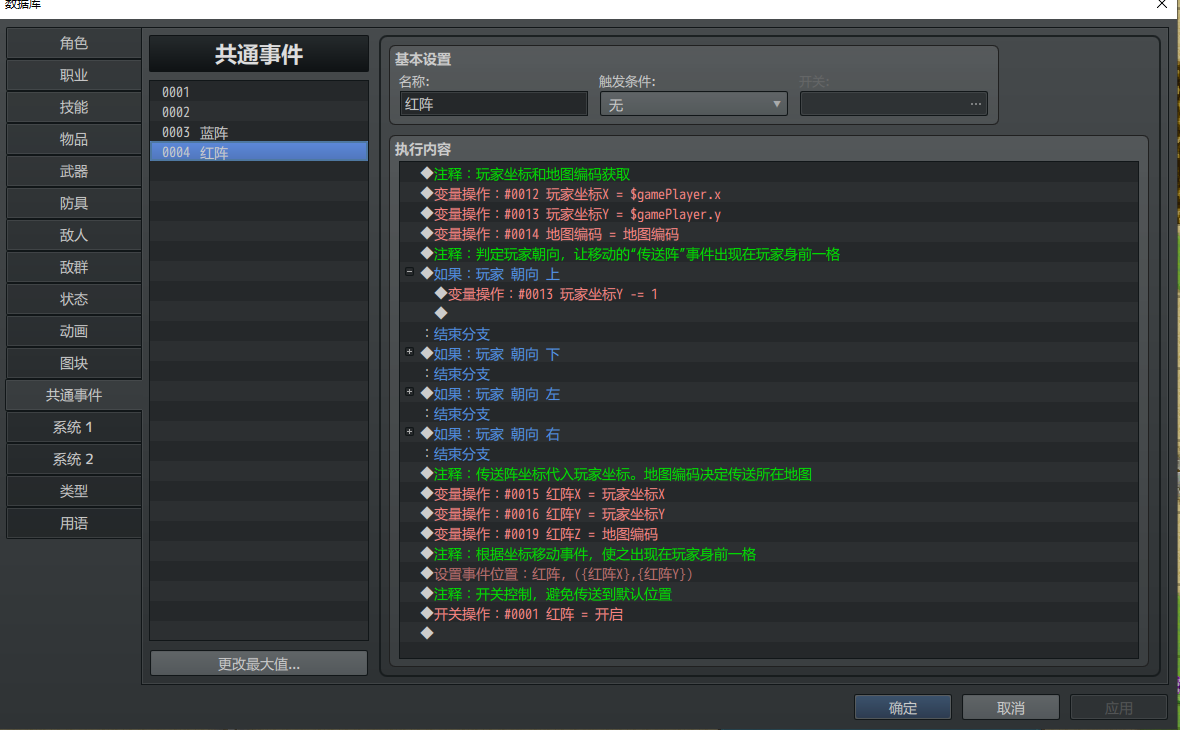
Task: Open the 用语 tab
Action: [74, 523]
